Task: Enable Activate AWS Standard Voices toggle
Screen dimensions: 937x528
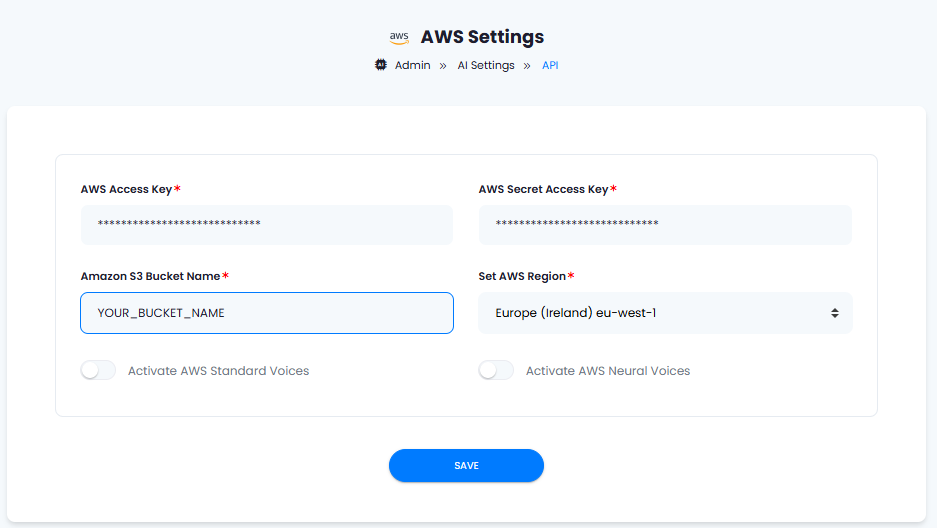Action: point(99,370)
